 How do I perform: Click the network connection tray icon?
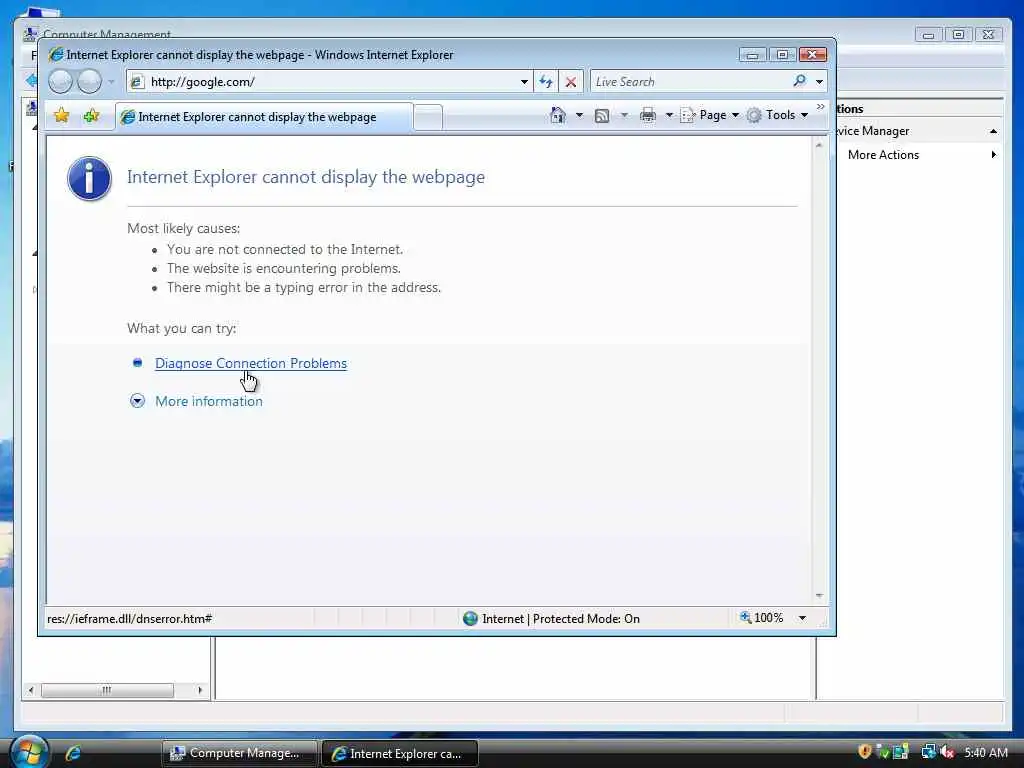coord(927,752)
